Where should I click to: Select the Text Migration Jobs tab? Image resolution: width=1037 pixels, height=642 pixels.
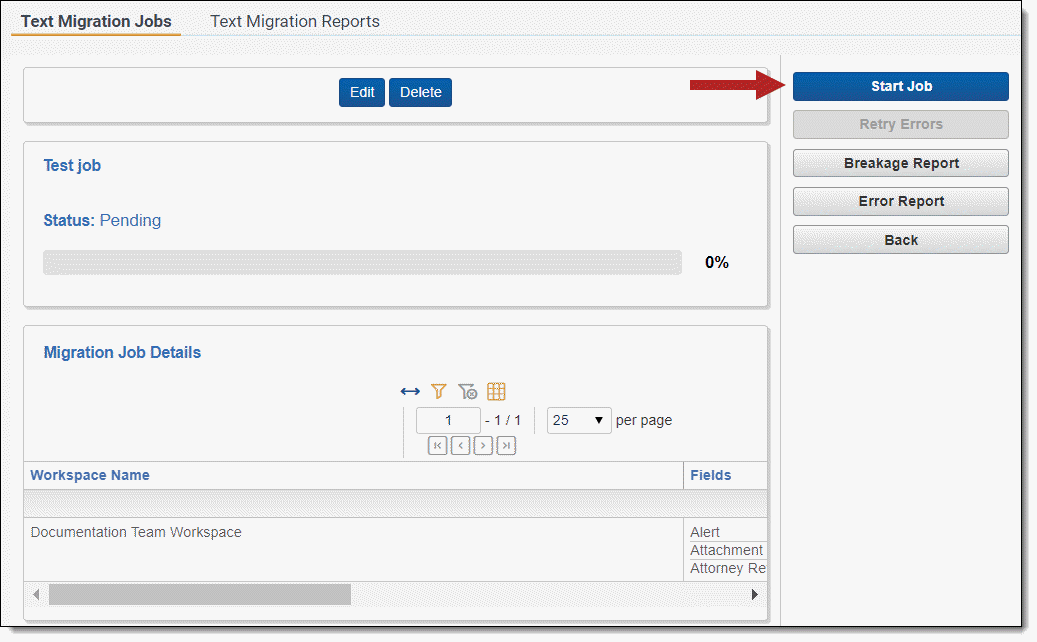(96, 21)
